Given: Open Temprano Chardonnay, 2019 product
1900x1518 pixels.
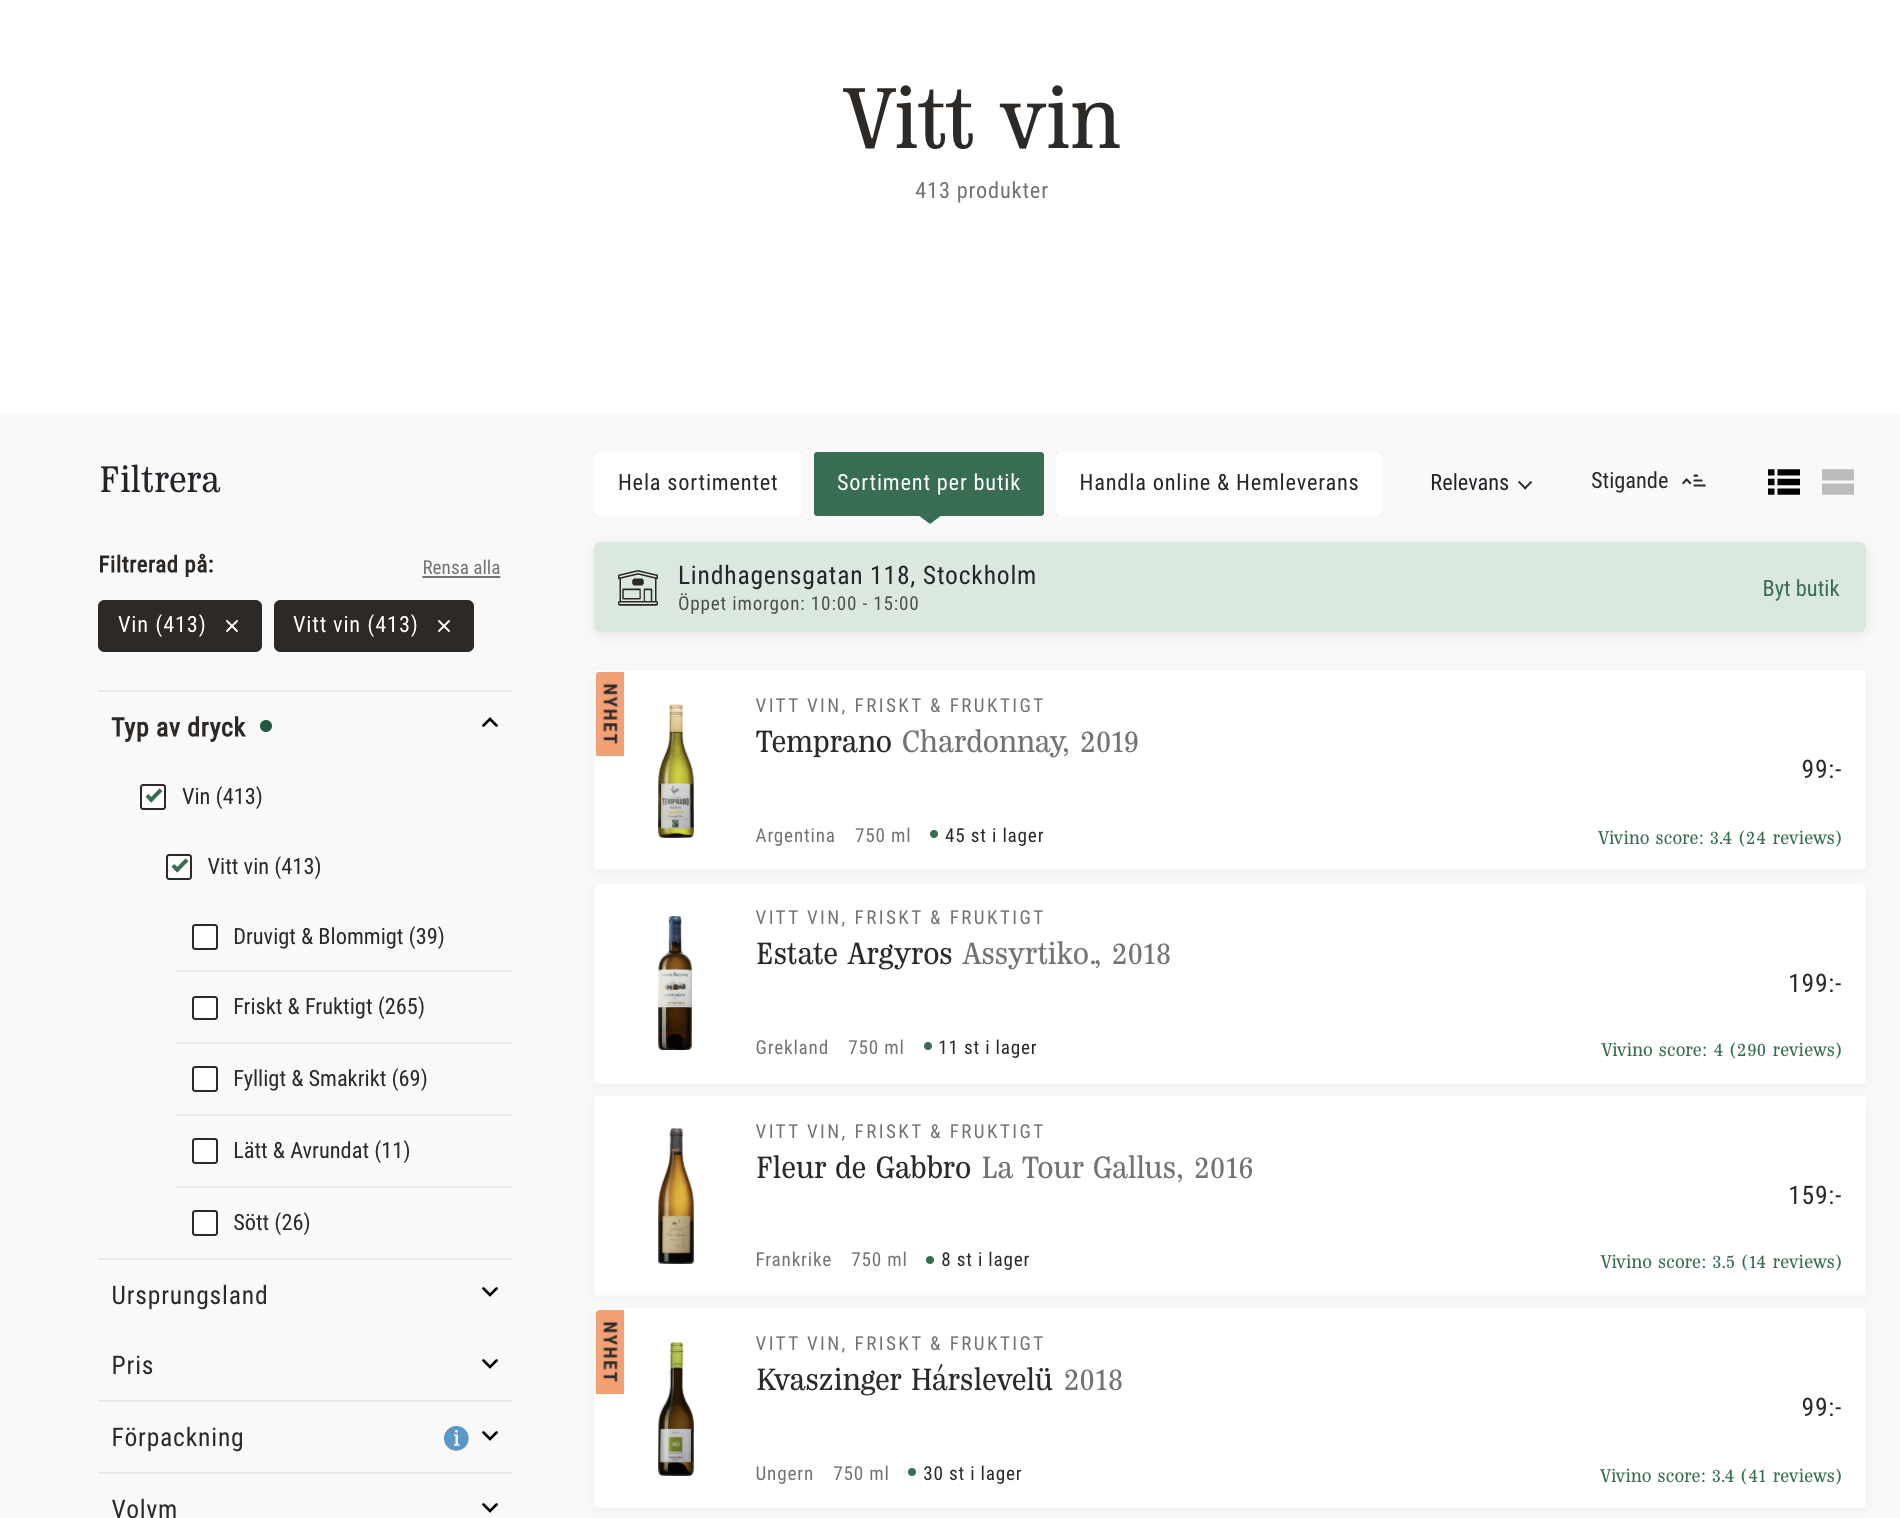Looking at the screenshot, I should (947, 742).
